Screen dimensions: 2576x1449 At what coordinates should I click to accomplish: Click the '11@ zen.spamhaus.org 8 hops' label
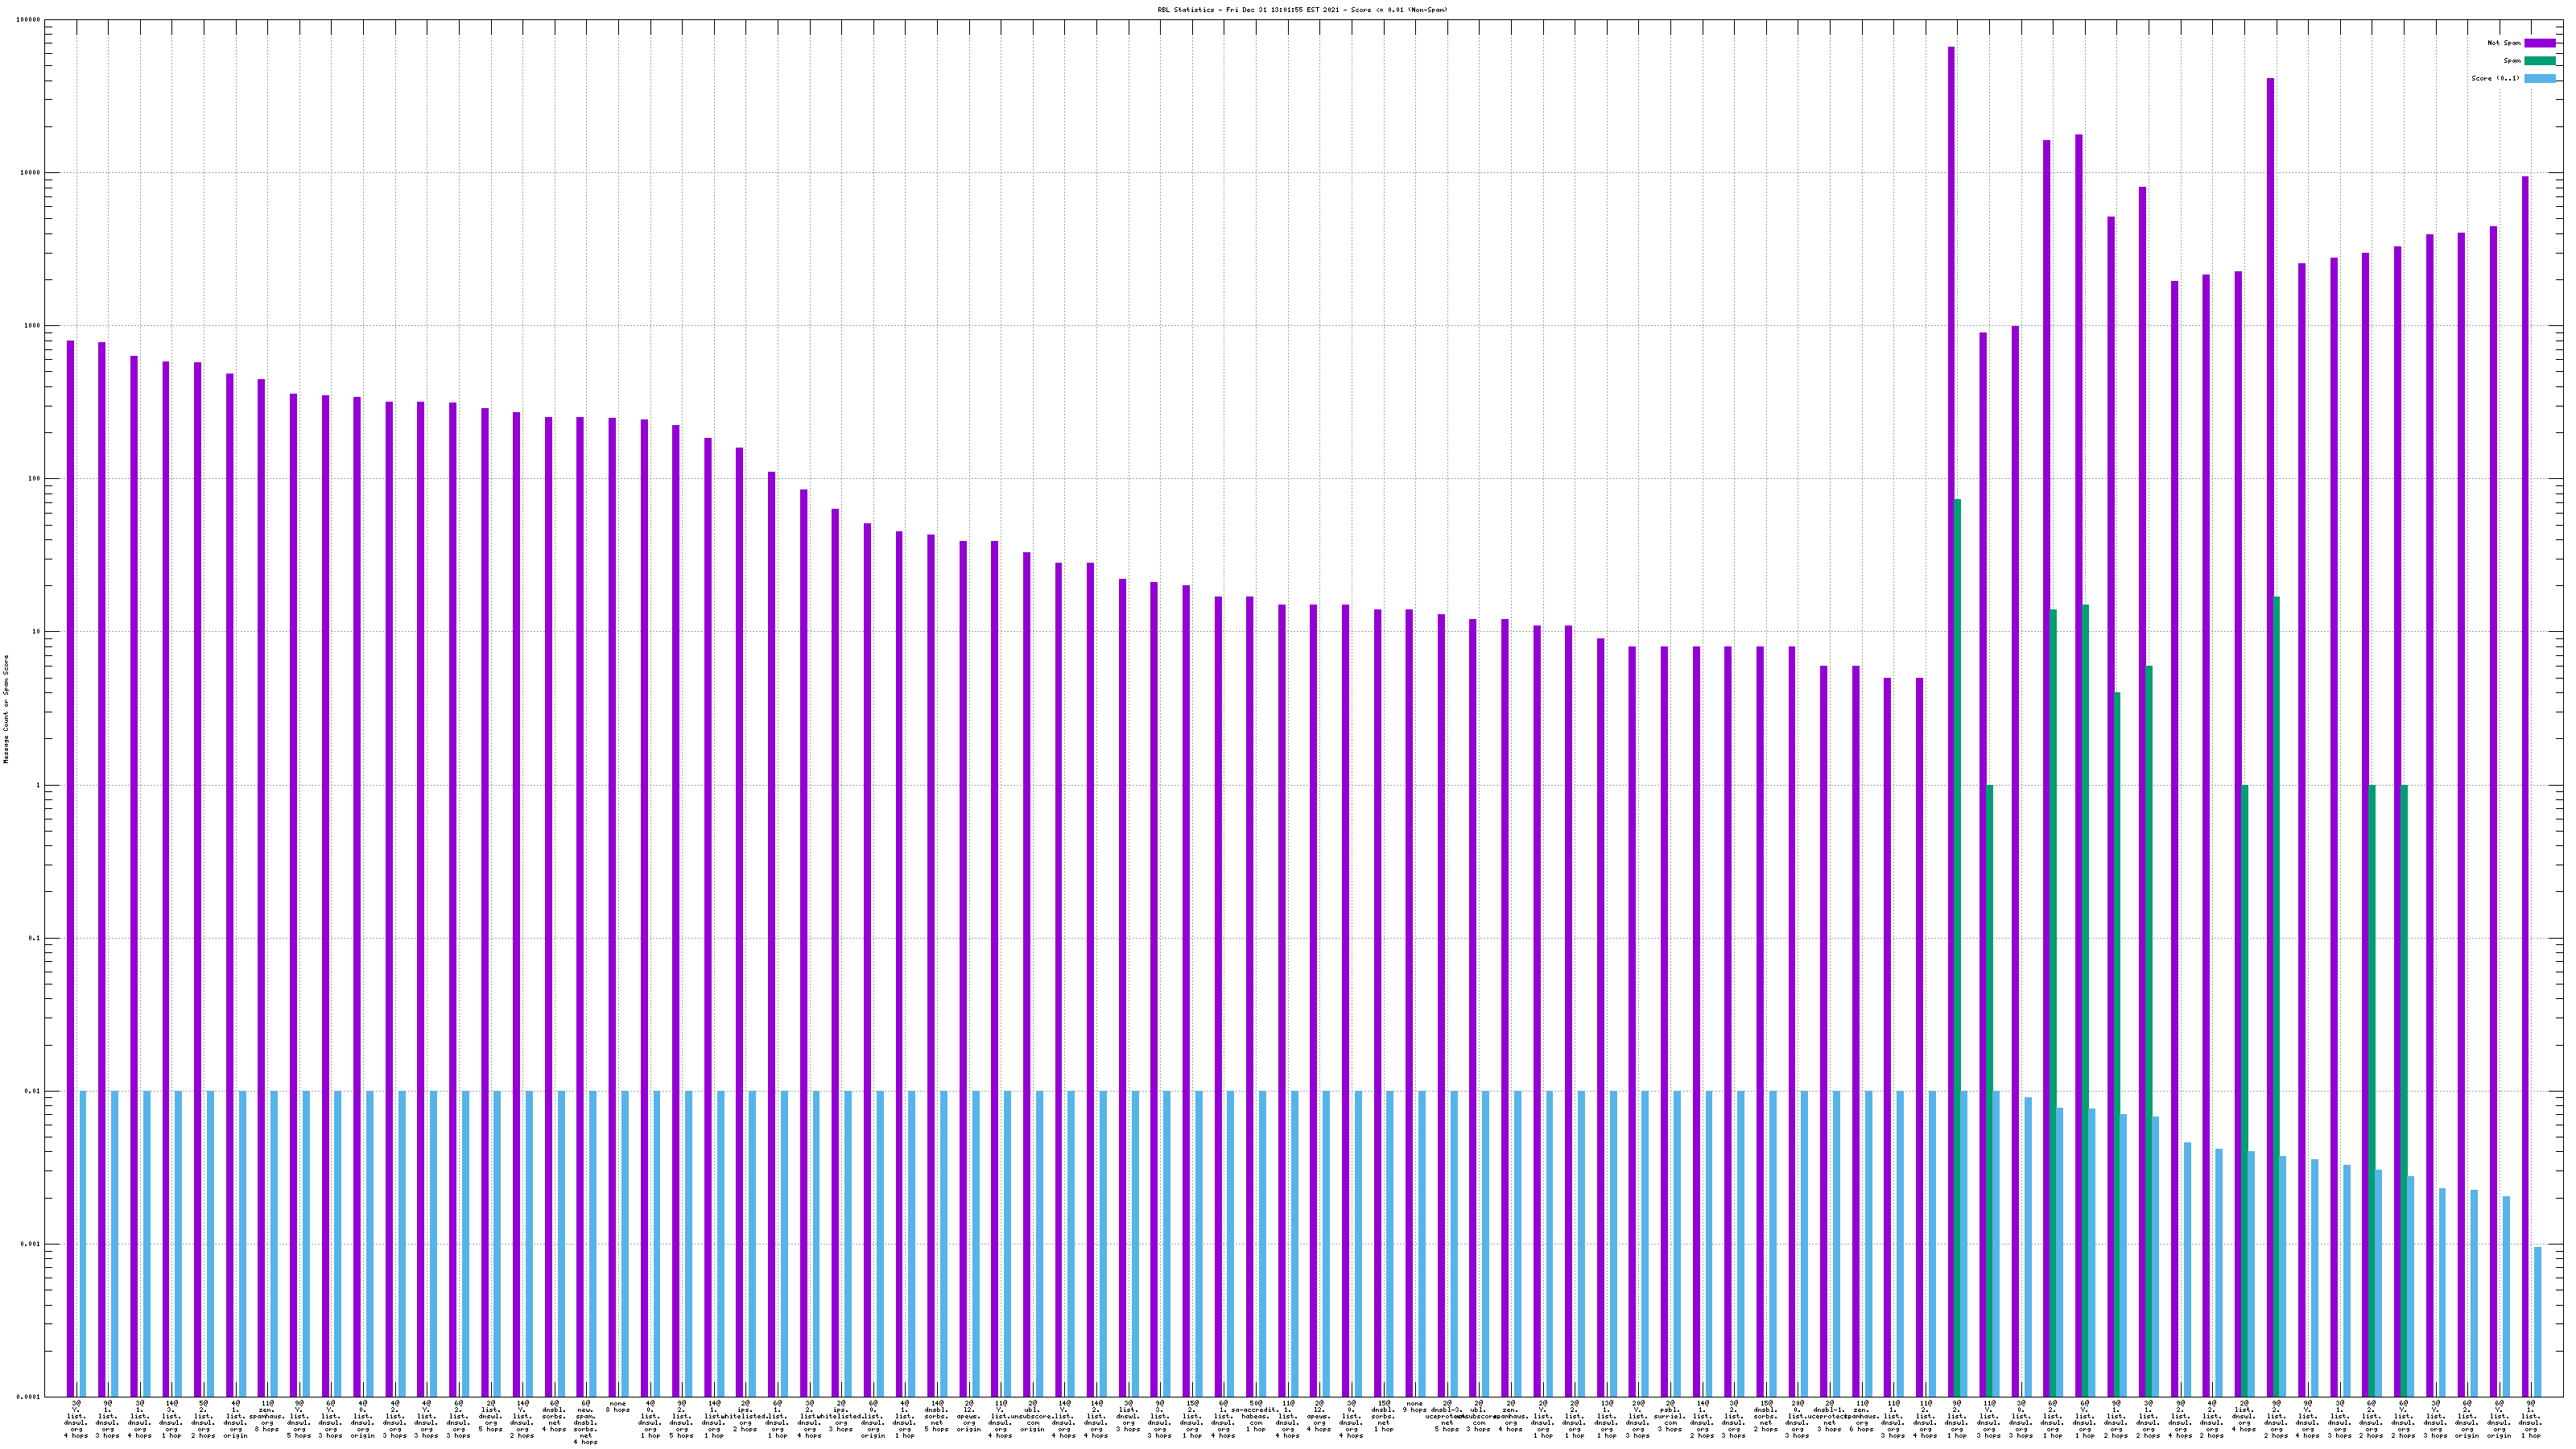(x=267, y=1417)
